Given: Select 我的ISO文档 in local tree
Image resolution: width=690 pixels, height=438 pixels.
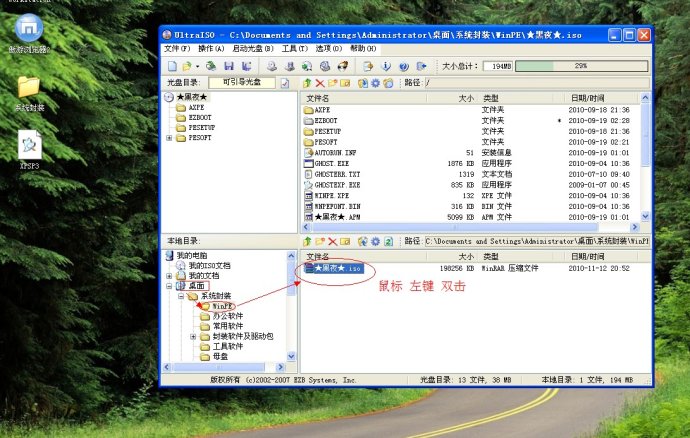Looking at the screenshot, I should coord(209,265).
